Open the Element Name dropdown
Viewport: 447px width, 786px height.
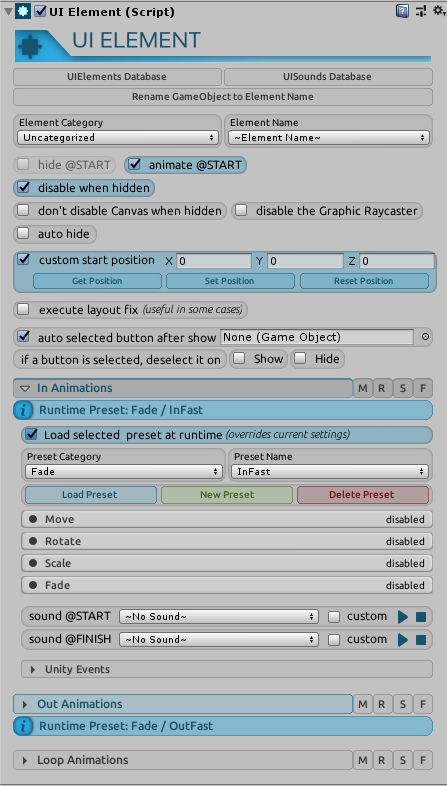[x=329, y=137]
